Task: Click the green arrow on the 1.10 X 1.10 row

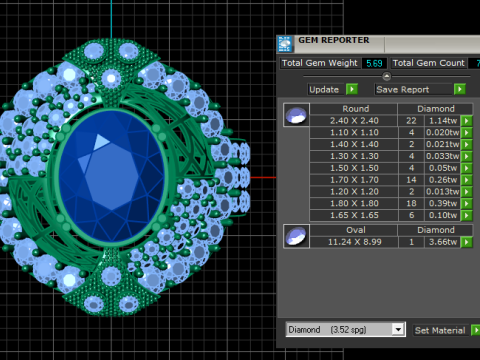Action: point(467,133)
